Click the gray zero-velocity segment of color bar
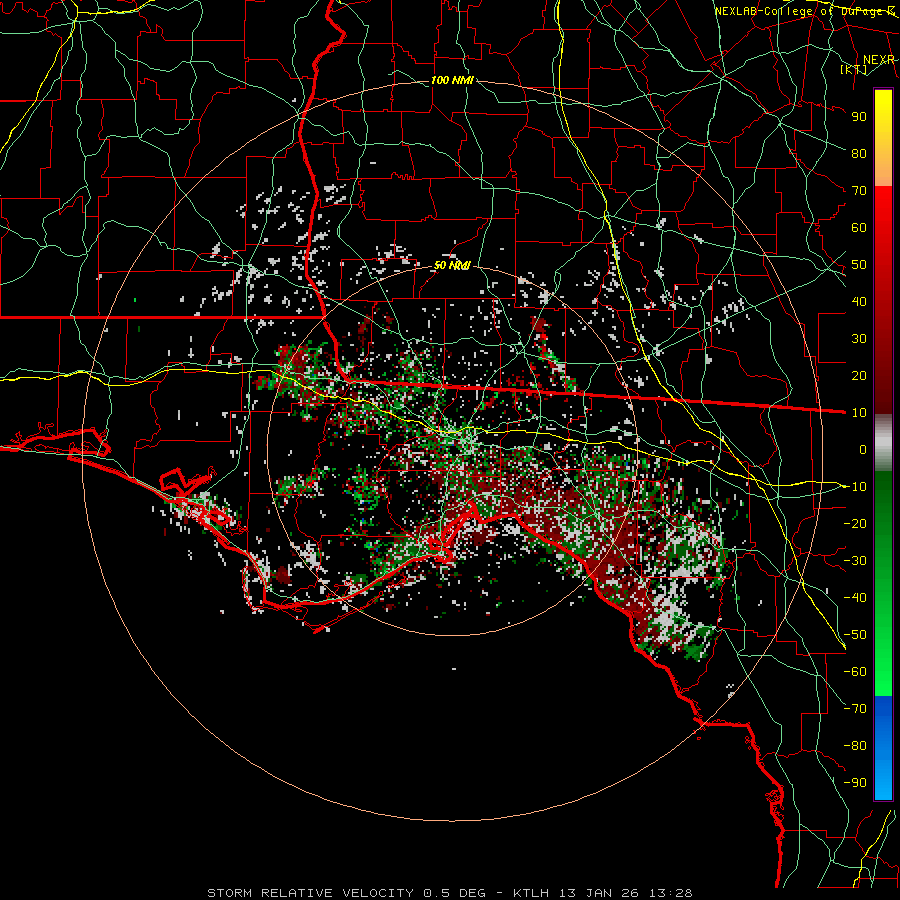The width and height of the screenshot is (900, 900). (883, 443)
